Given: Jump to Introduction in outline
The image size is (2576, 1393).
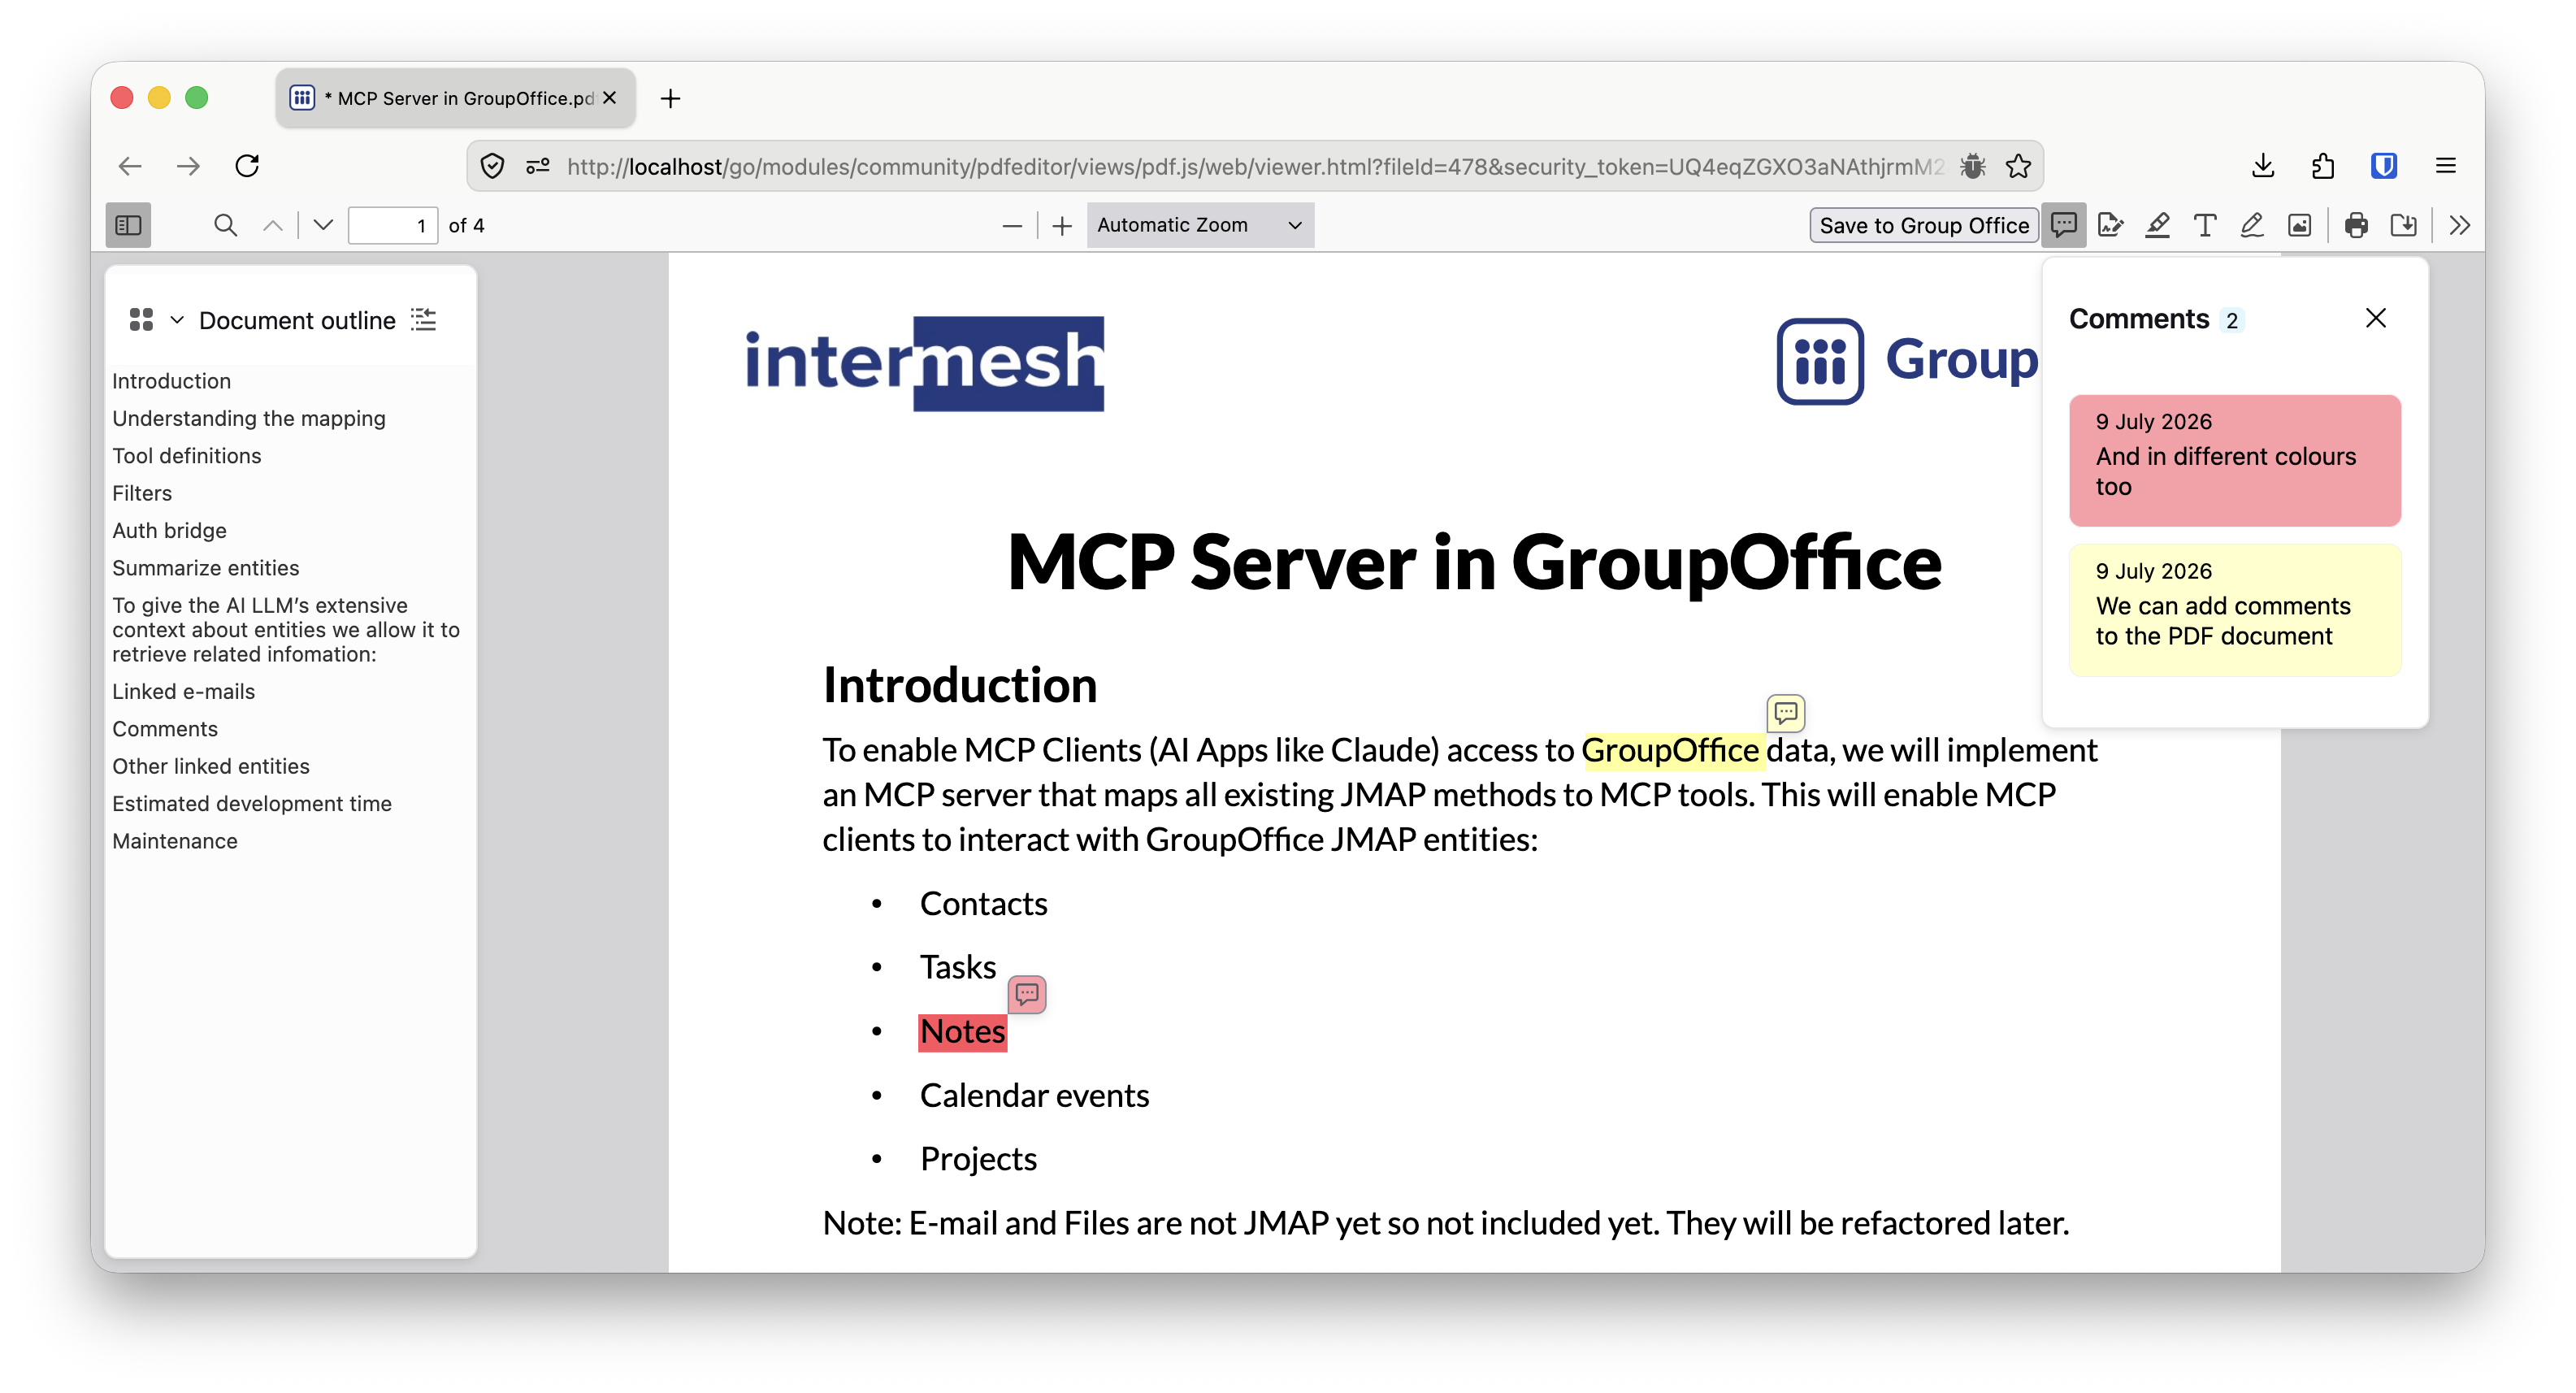Looking at the screenshot, I should point(171,381).
